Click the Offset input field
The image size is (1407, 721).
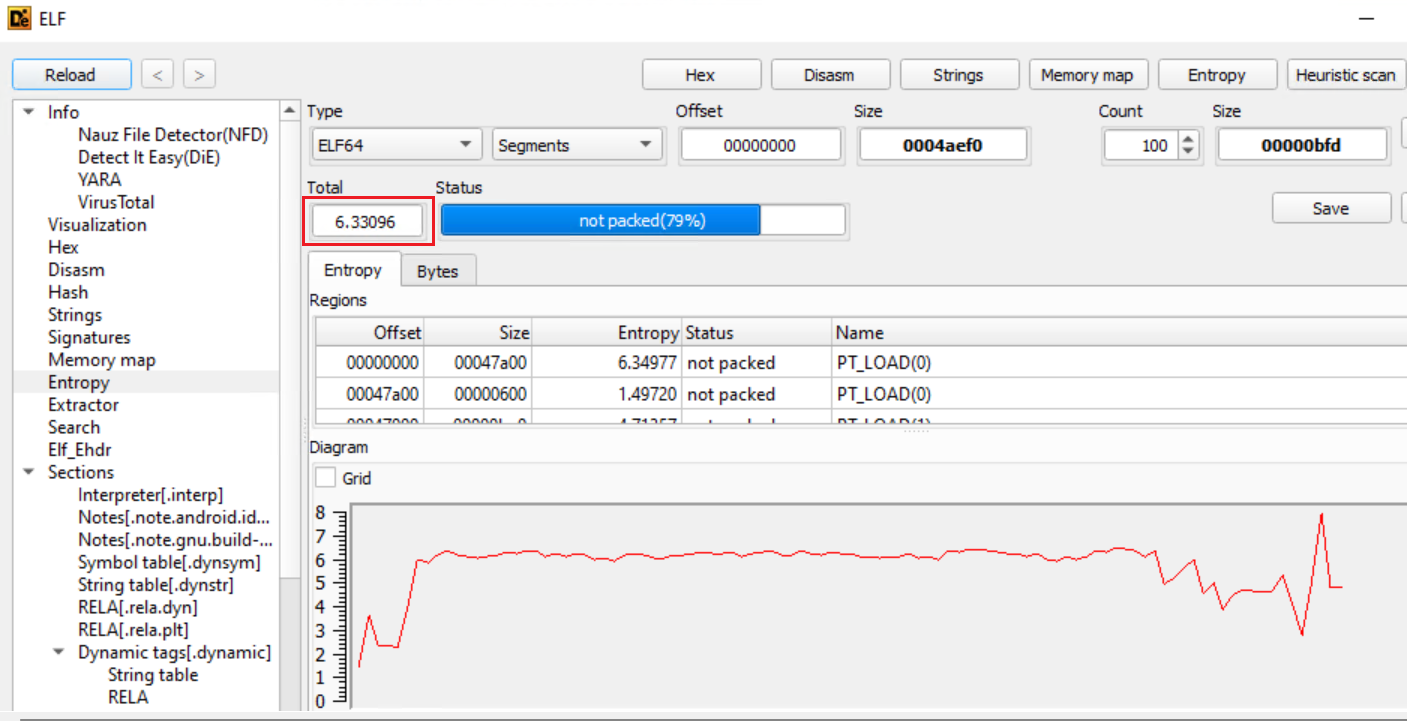tap(760, 145)
